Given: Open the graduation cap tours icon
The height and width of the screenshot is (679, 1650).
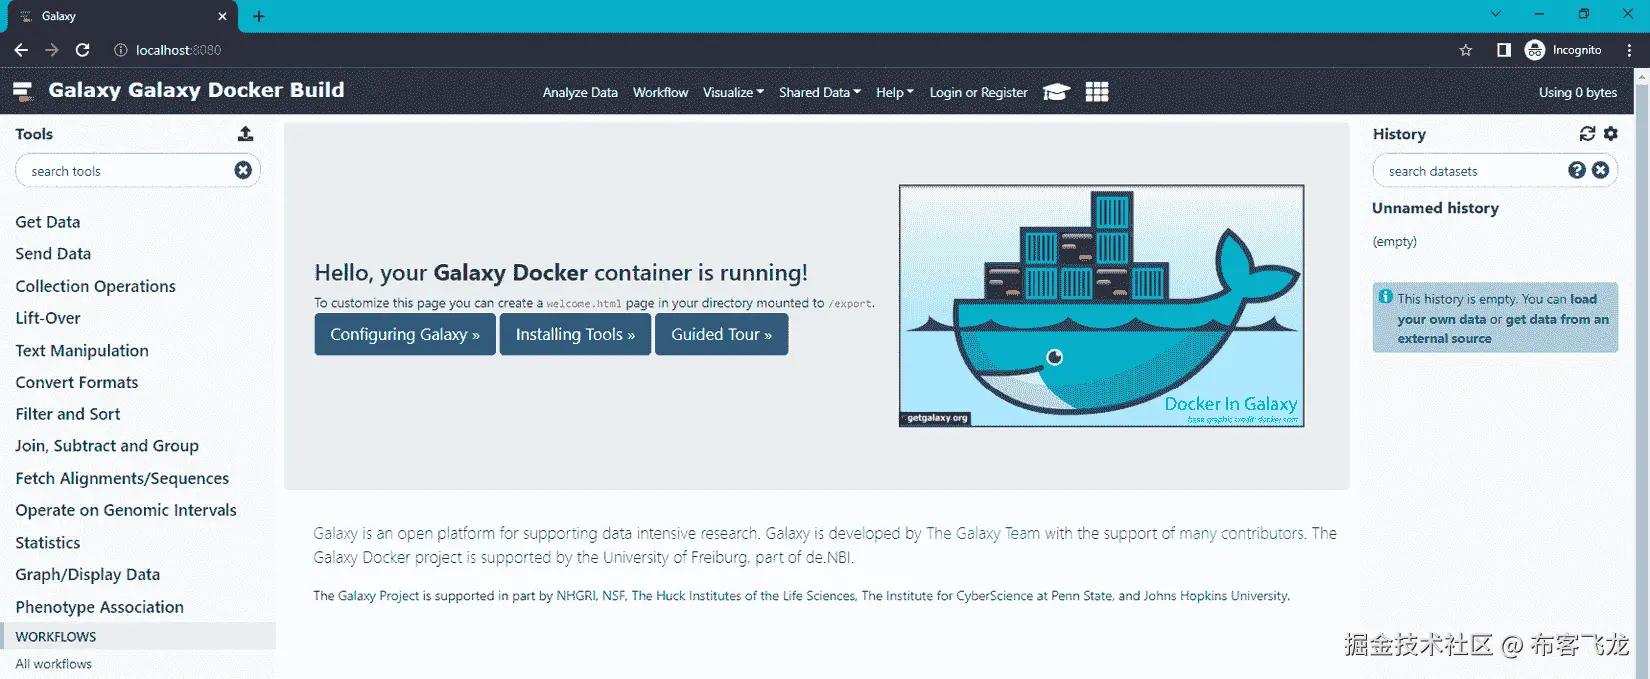Looking at the screenshot, I should pos(1056,92).
